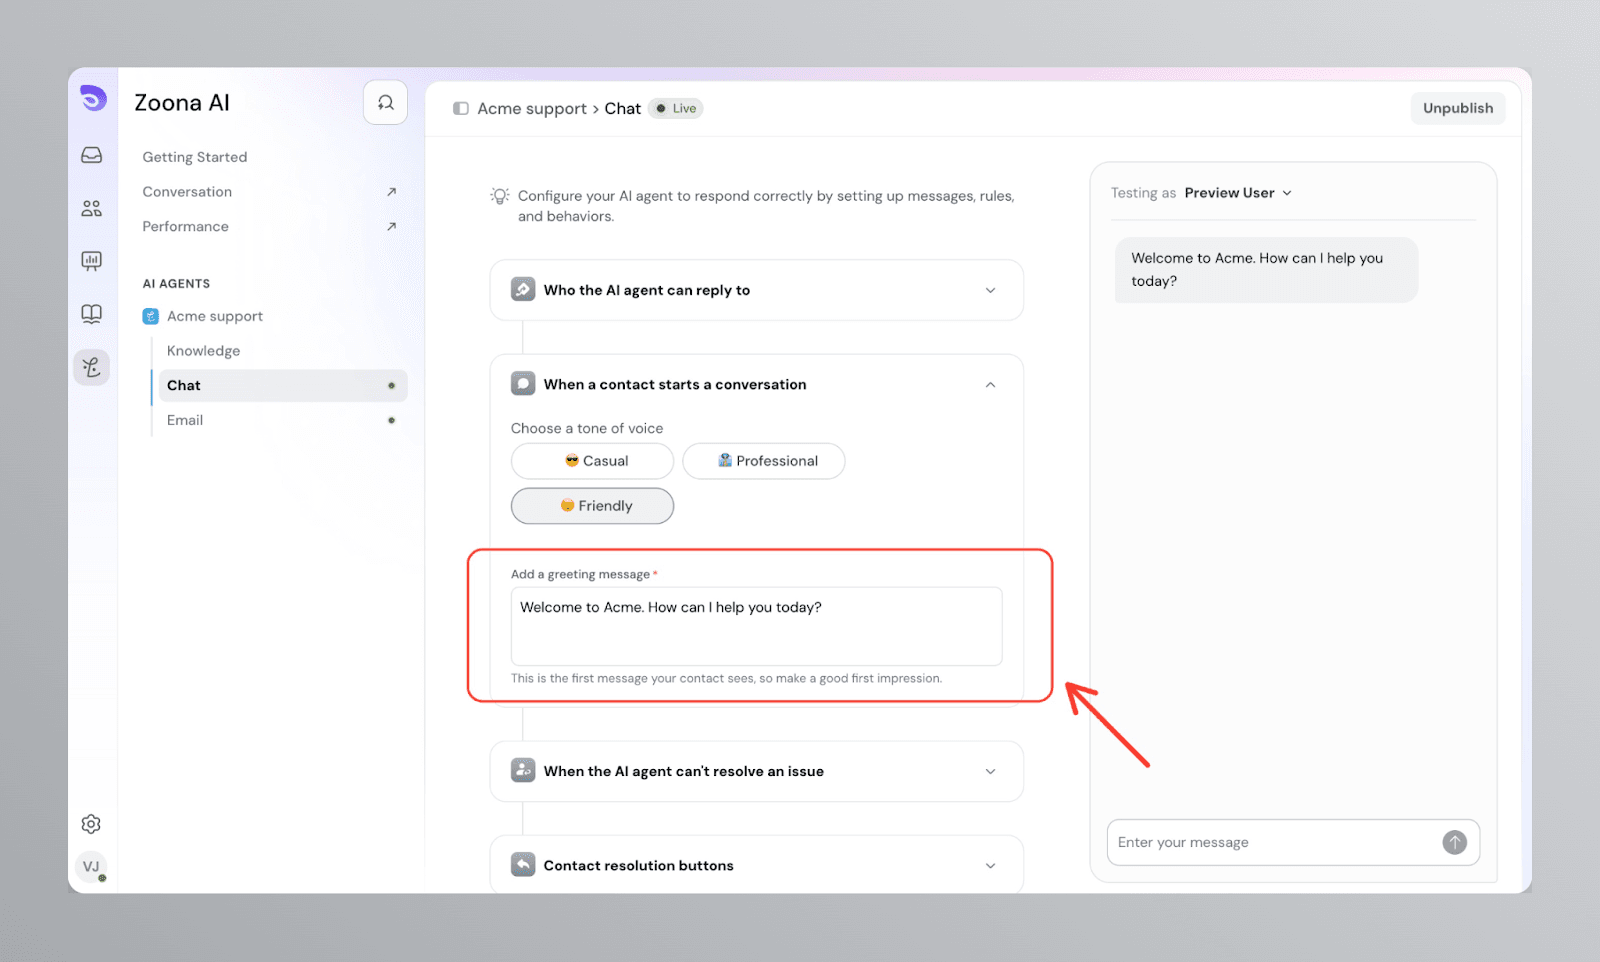Click the Zoona AI logo icon

[x=93, y=98]
